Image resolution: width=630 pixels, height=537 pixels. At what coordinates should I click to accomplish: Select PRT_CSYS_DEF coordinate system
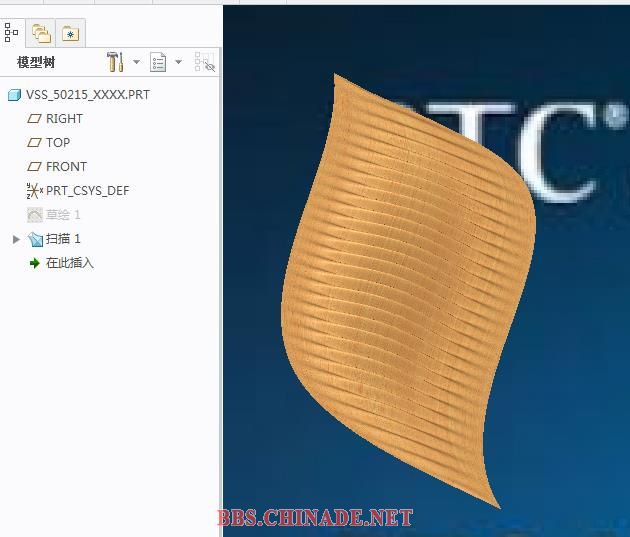point(88,191)
